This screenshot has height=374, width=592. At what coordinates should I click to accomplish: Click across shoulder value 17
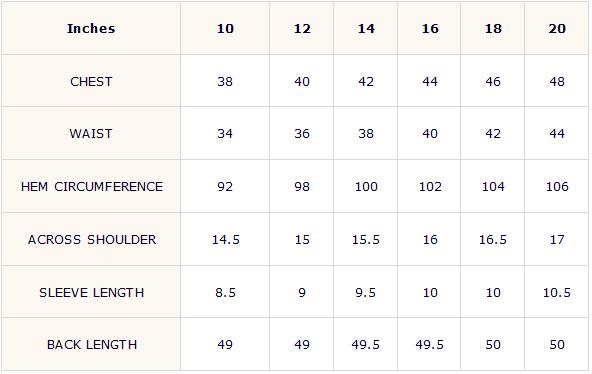click(x=557, y=240)
